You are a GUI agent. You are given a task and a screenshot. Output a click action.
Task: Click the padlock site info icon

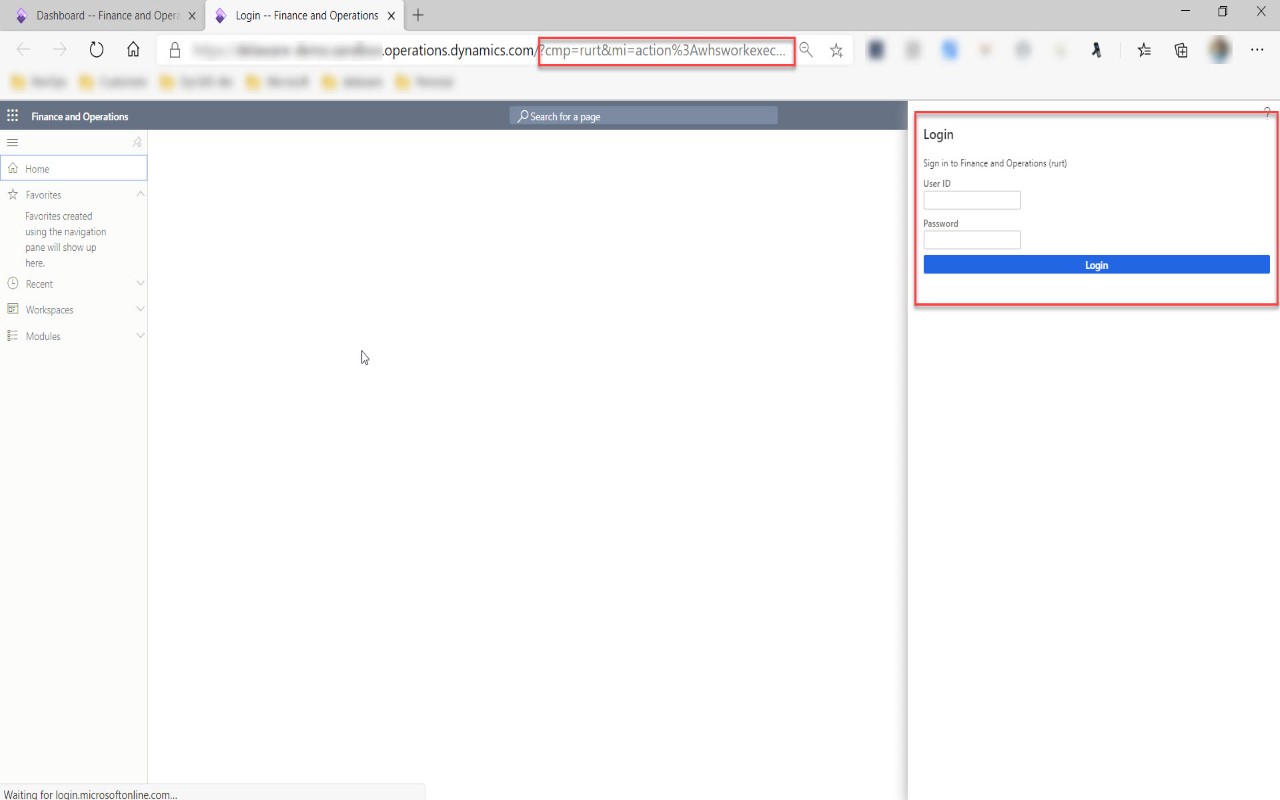(x=175, y=50)
